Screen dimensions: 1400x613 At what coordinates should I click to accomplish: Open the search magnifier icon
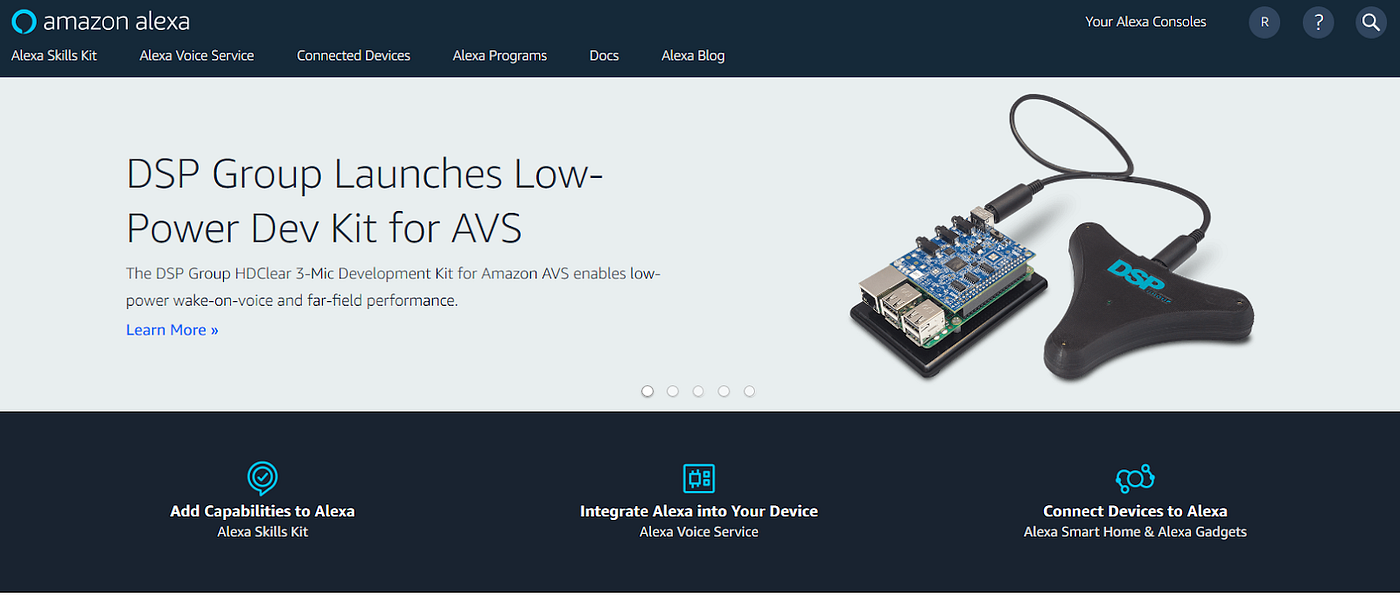1370,22
